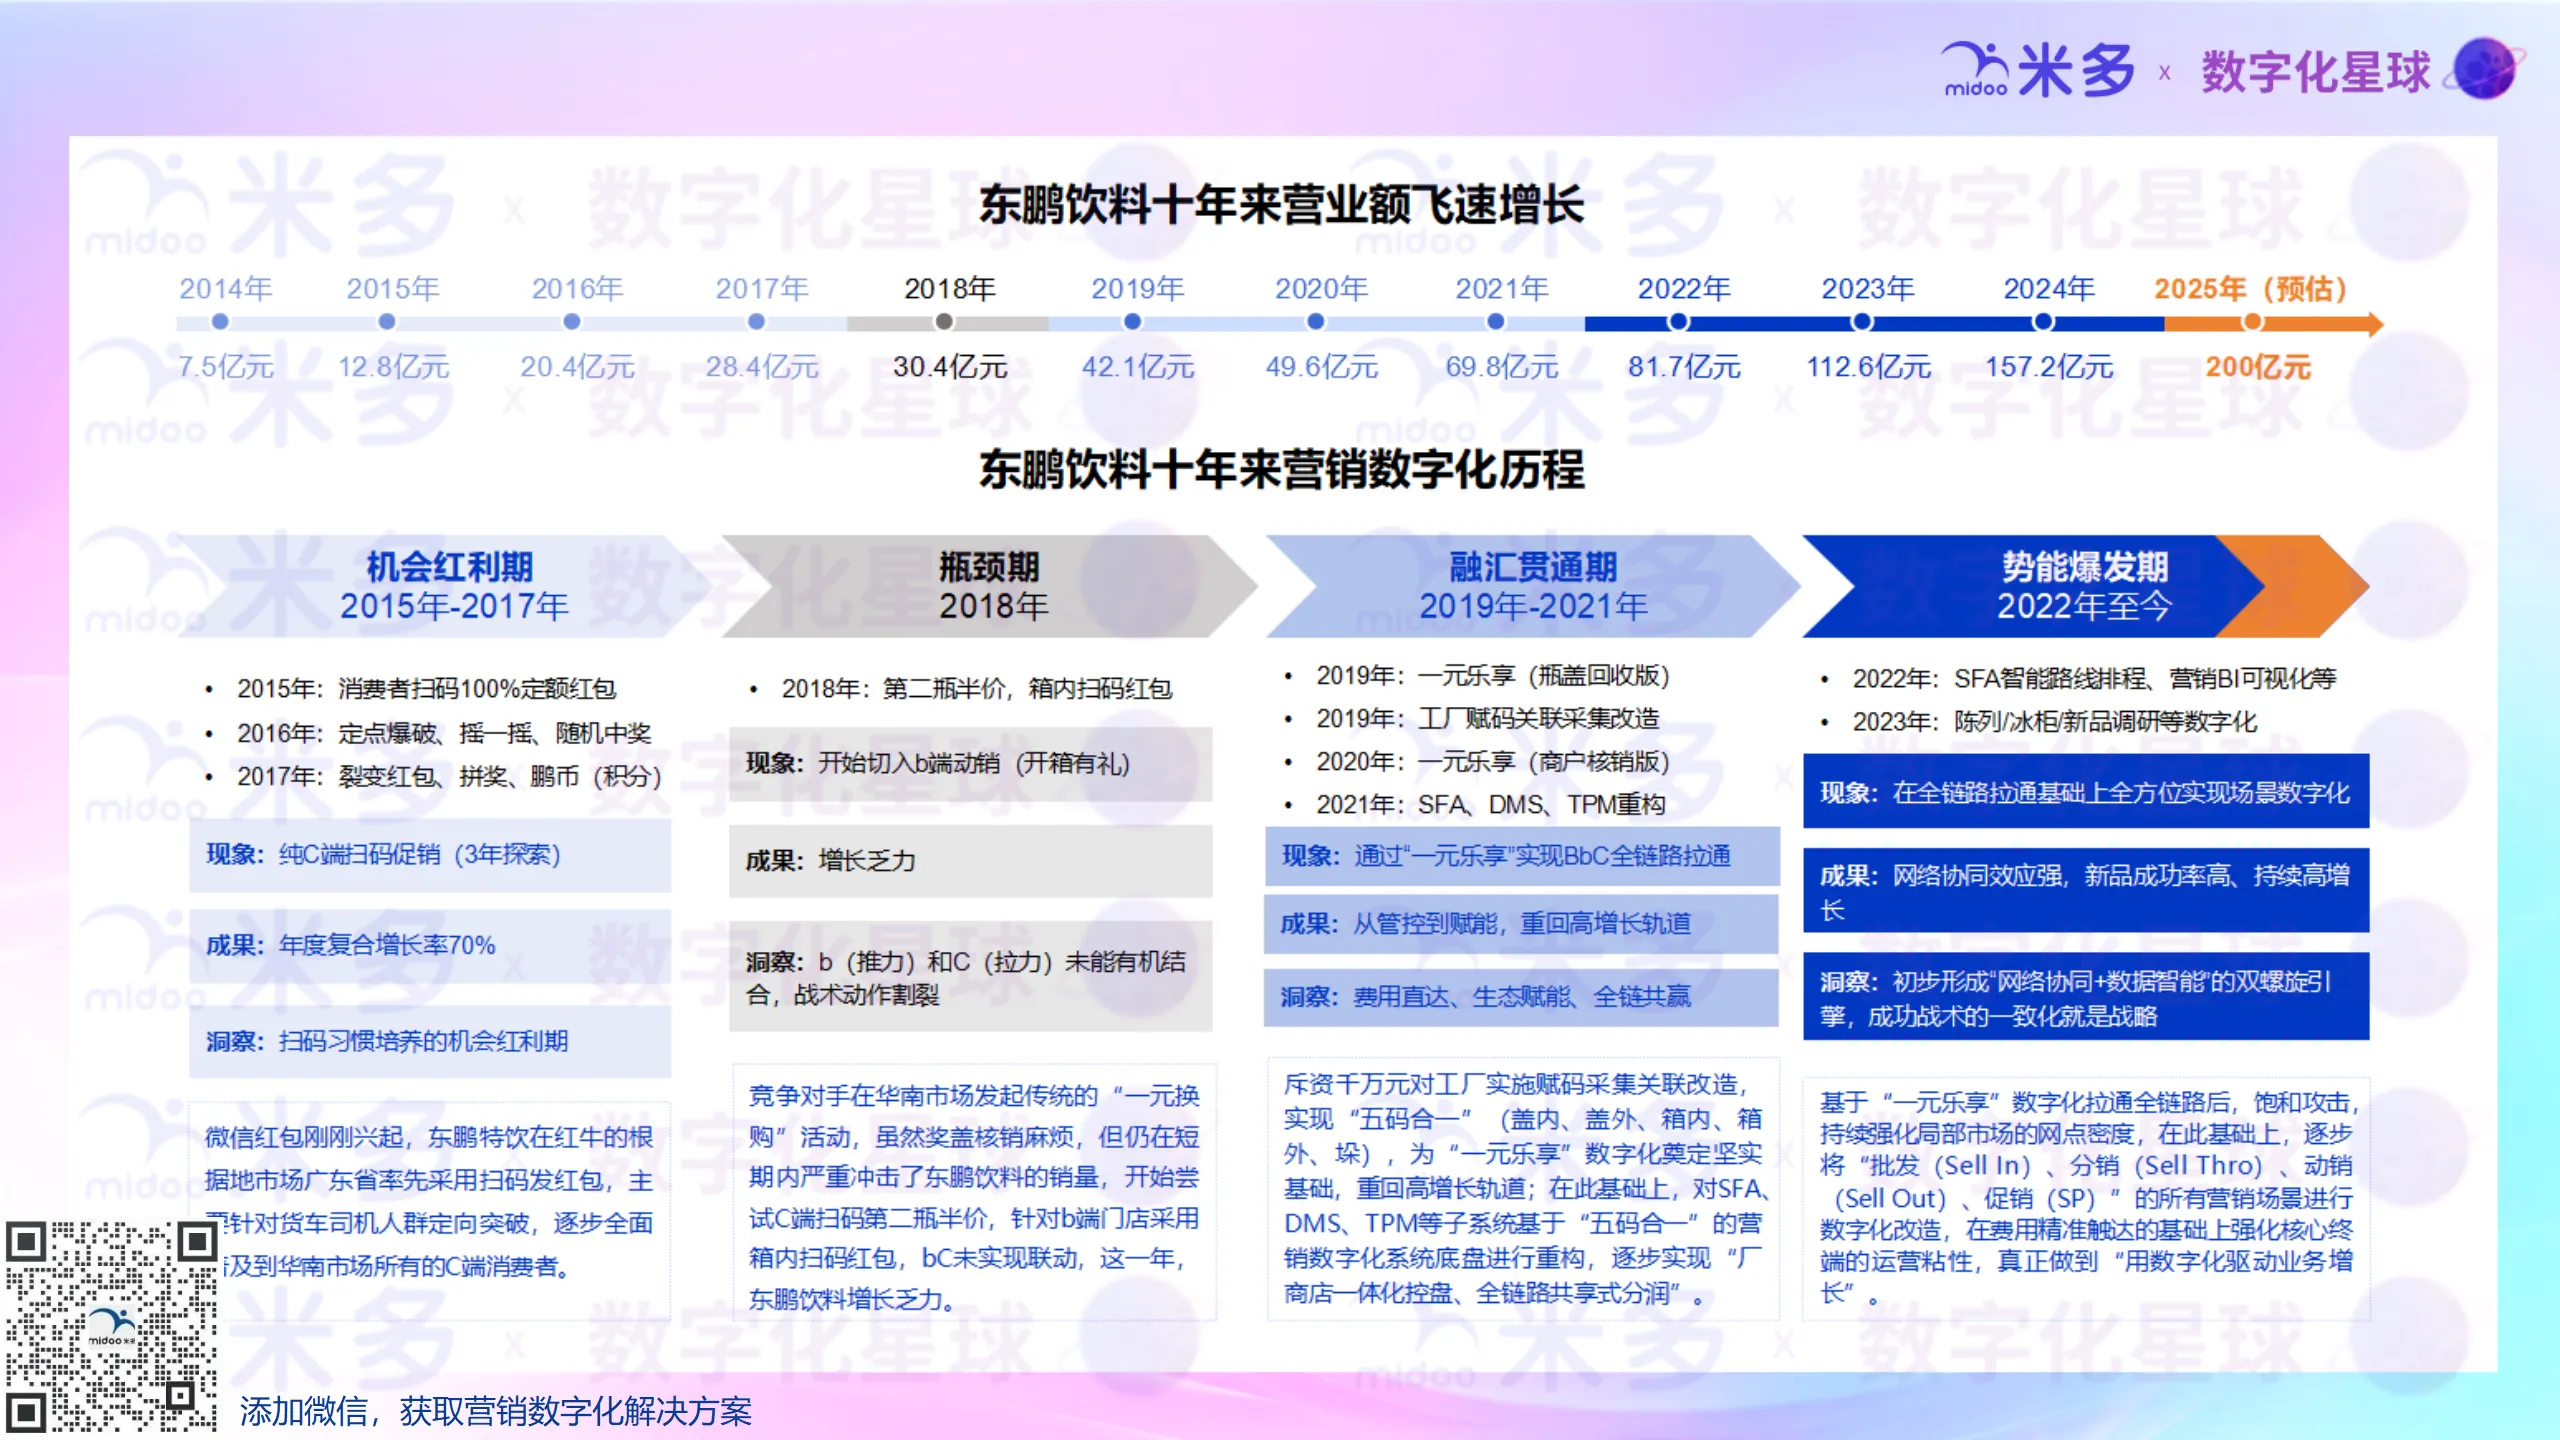The image size is (2560, 1440).
Task: Click paragraph starting 斥资千万元对工厂
Action: 1524,1189
